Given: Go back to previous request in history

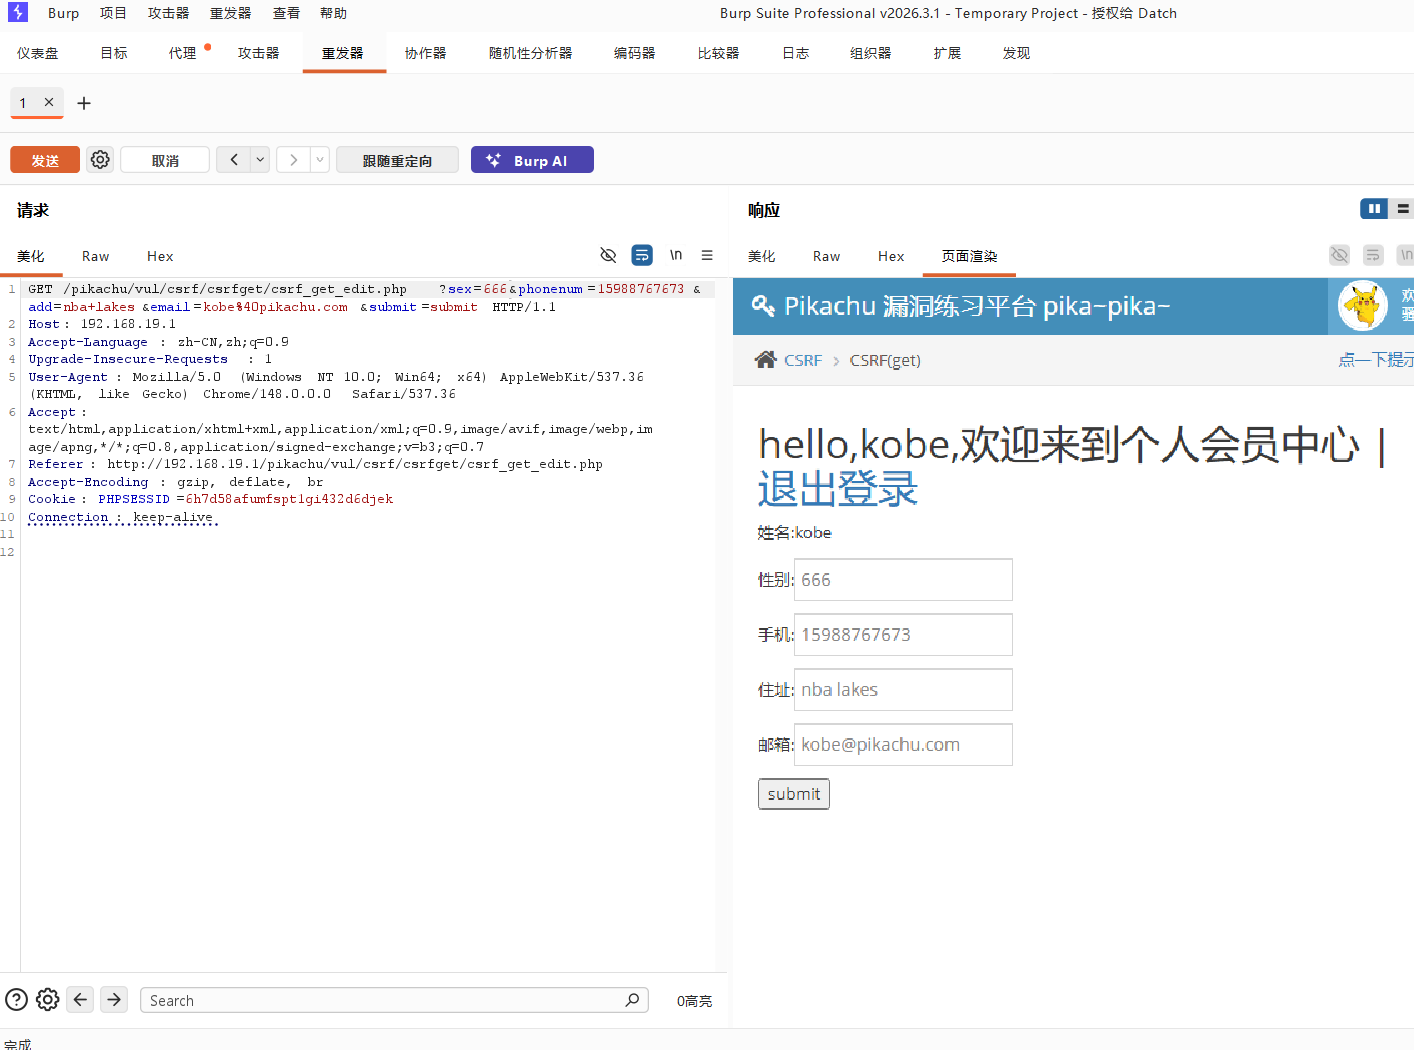Looking at the screenshot, I should click(x=234, y=159).
